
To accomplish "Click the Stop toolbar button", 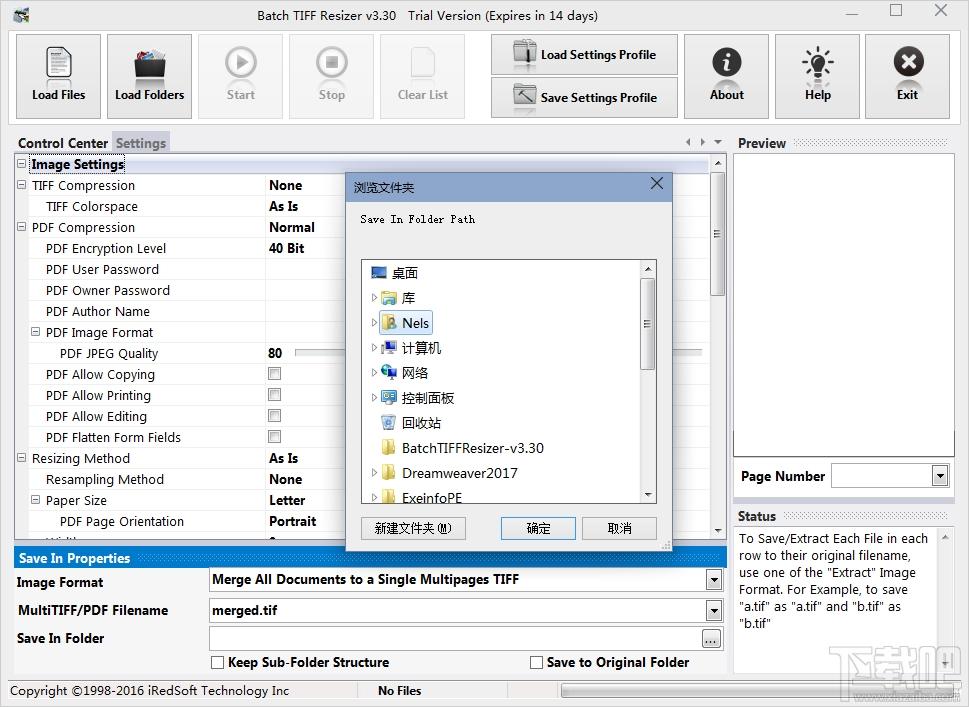I will [331, 76].
